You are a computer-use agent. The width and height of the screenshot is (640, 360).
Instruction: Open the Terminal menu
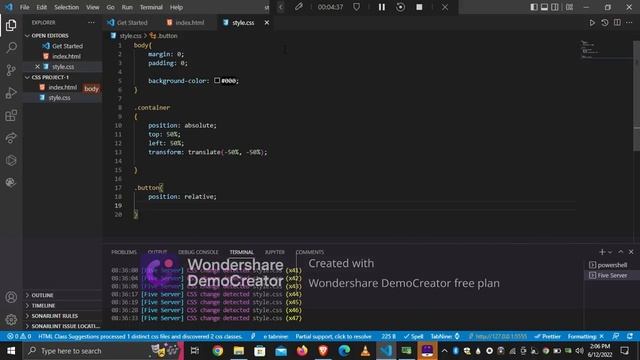click(x=151, y=7)
